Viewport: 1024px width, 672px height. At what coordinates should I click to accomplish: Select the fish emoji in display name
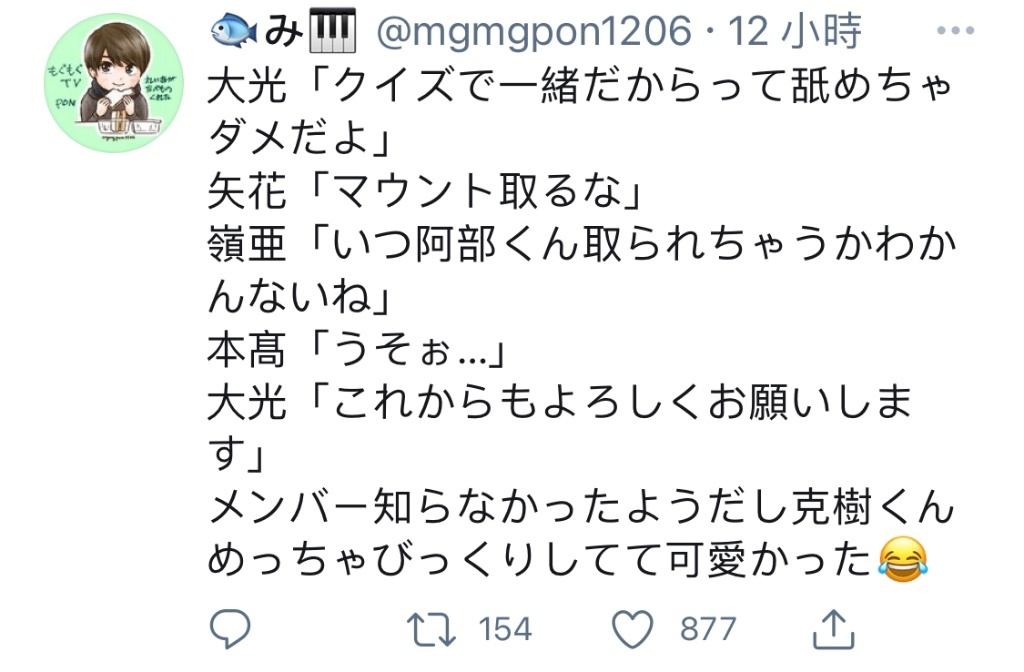pos(234,31)
